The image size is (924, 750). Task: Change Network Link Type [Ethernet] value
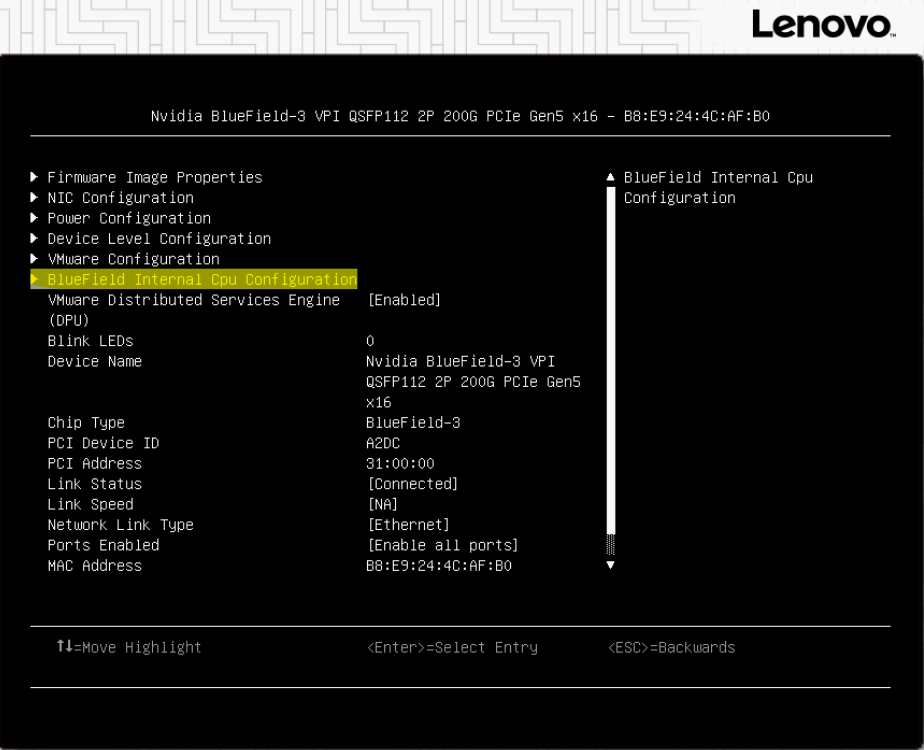pos(408,525)
